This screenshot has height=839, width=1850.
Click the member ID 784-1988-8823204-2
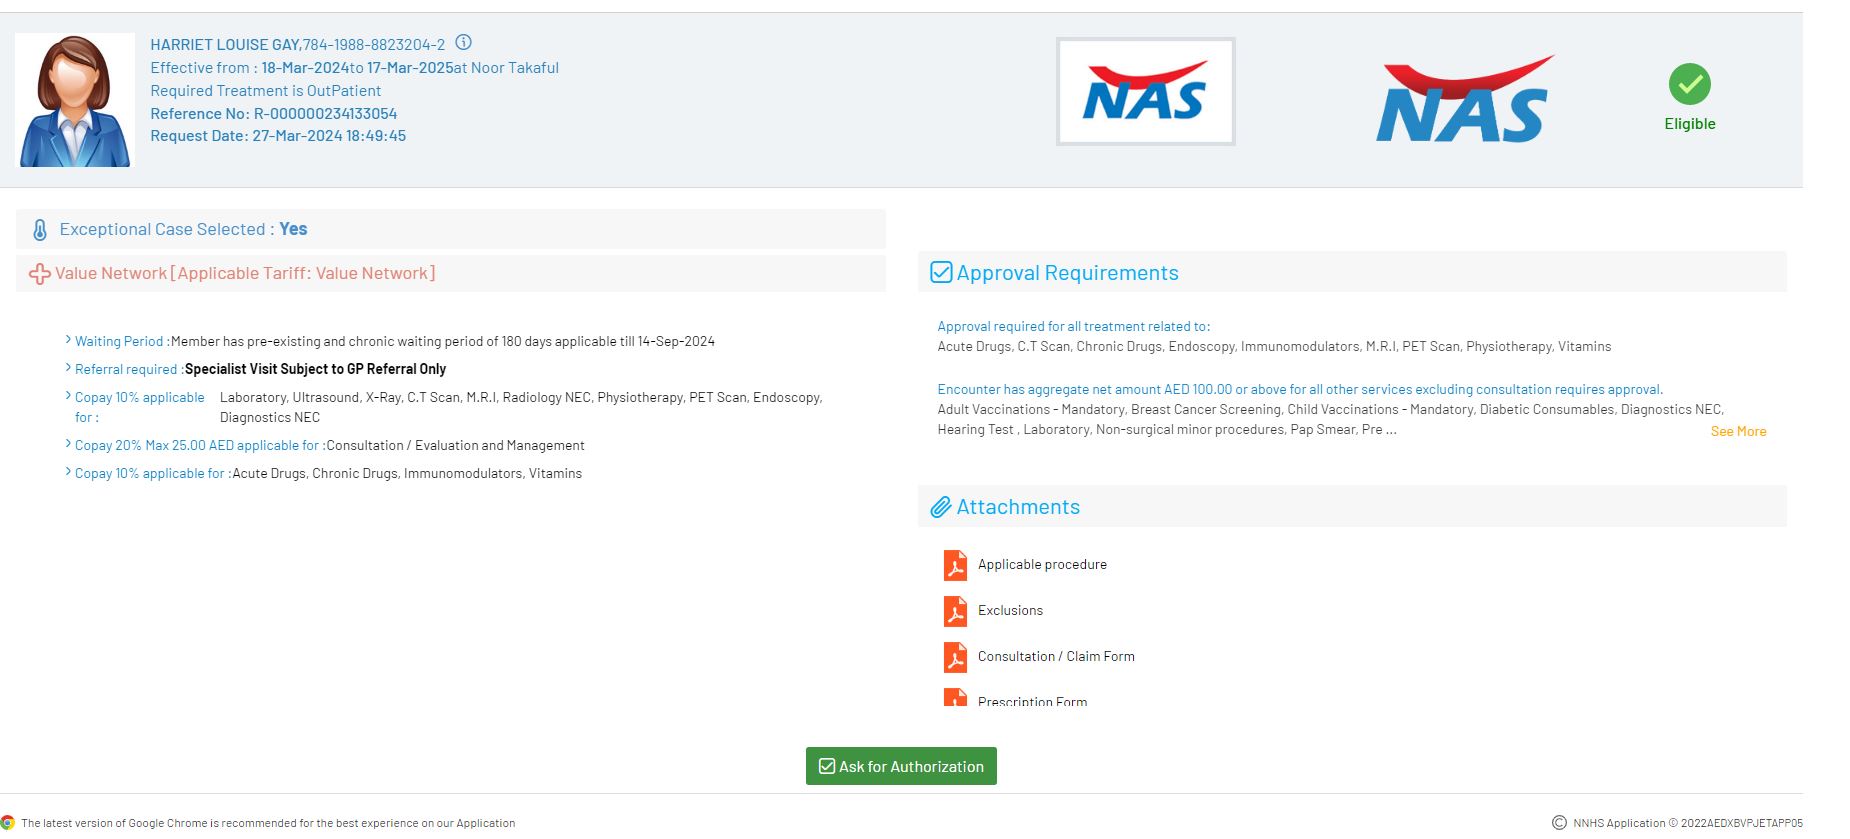coord(374,45)
